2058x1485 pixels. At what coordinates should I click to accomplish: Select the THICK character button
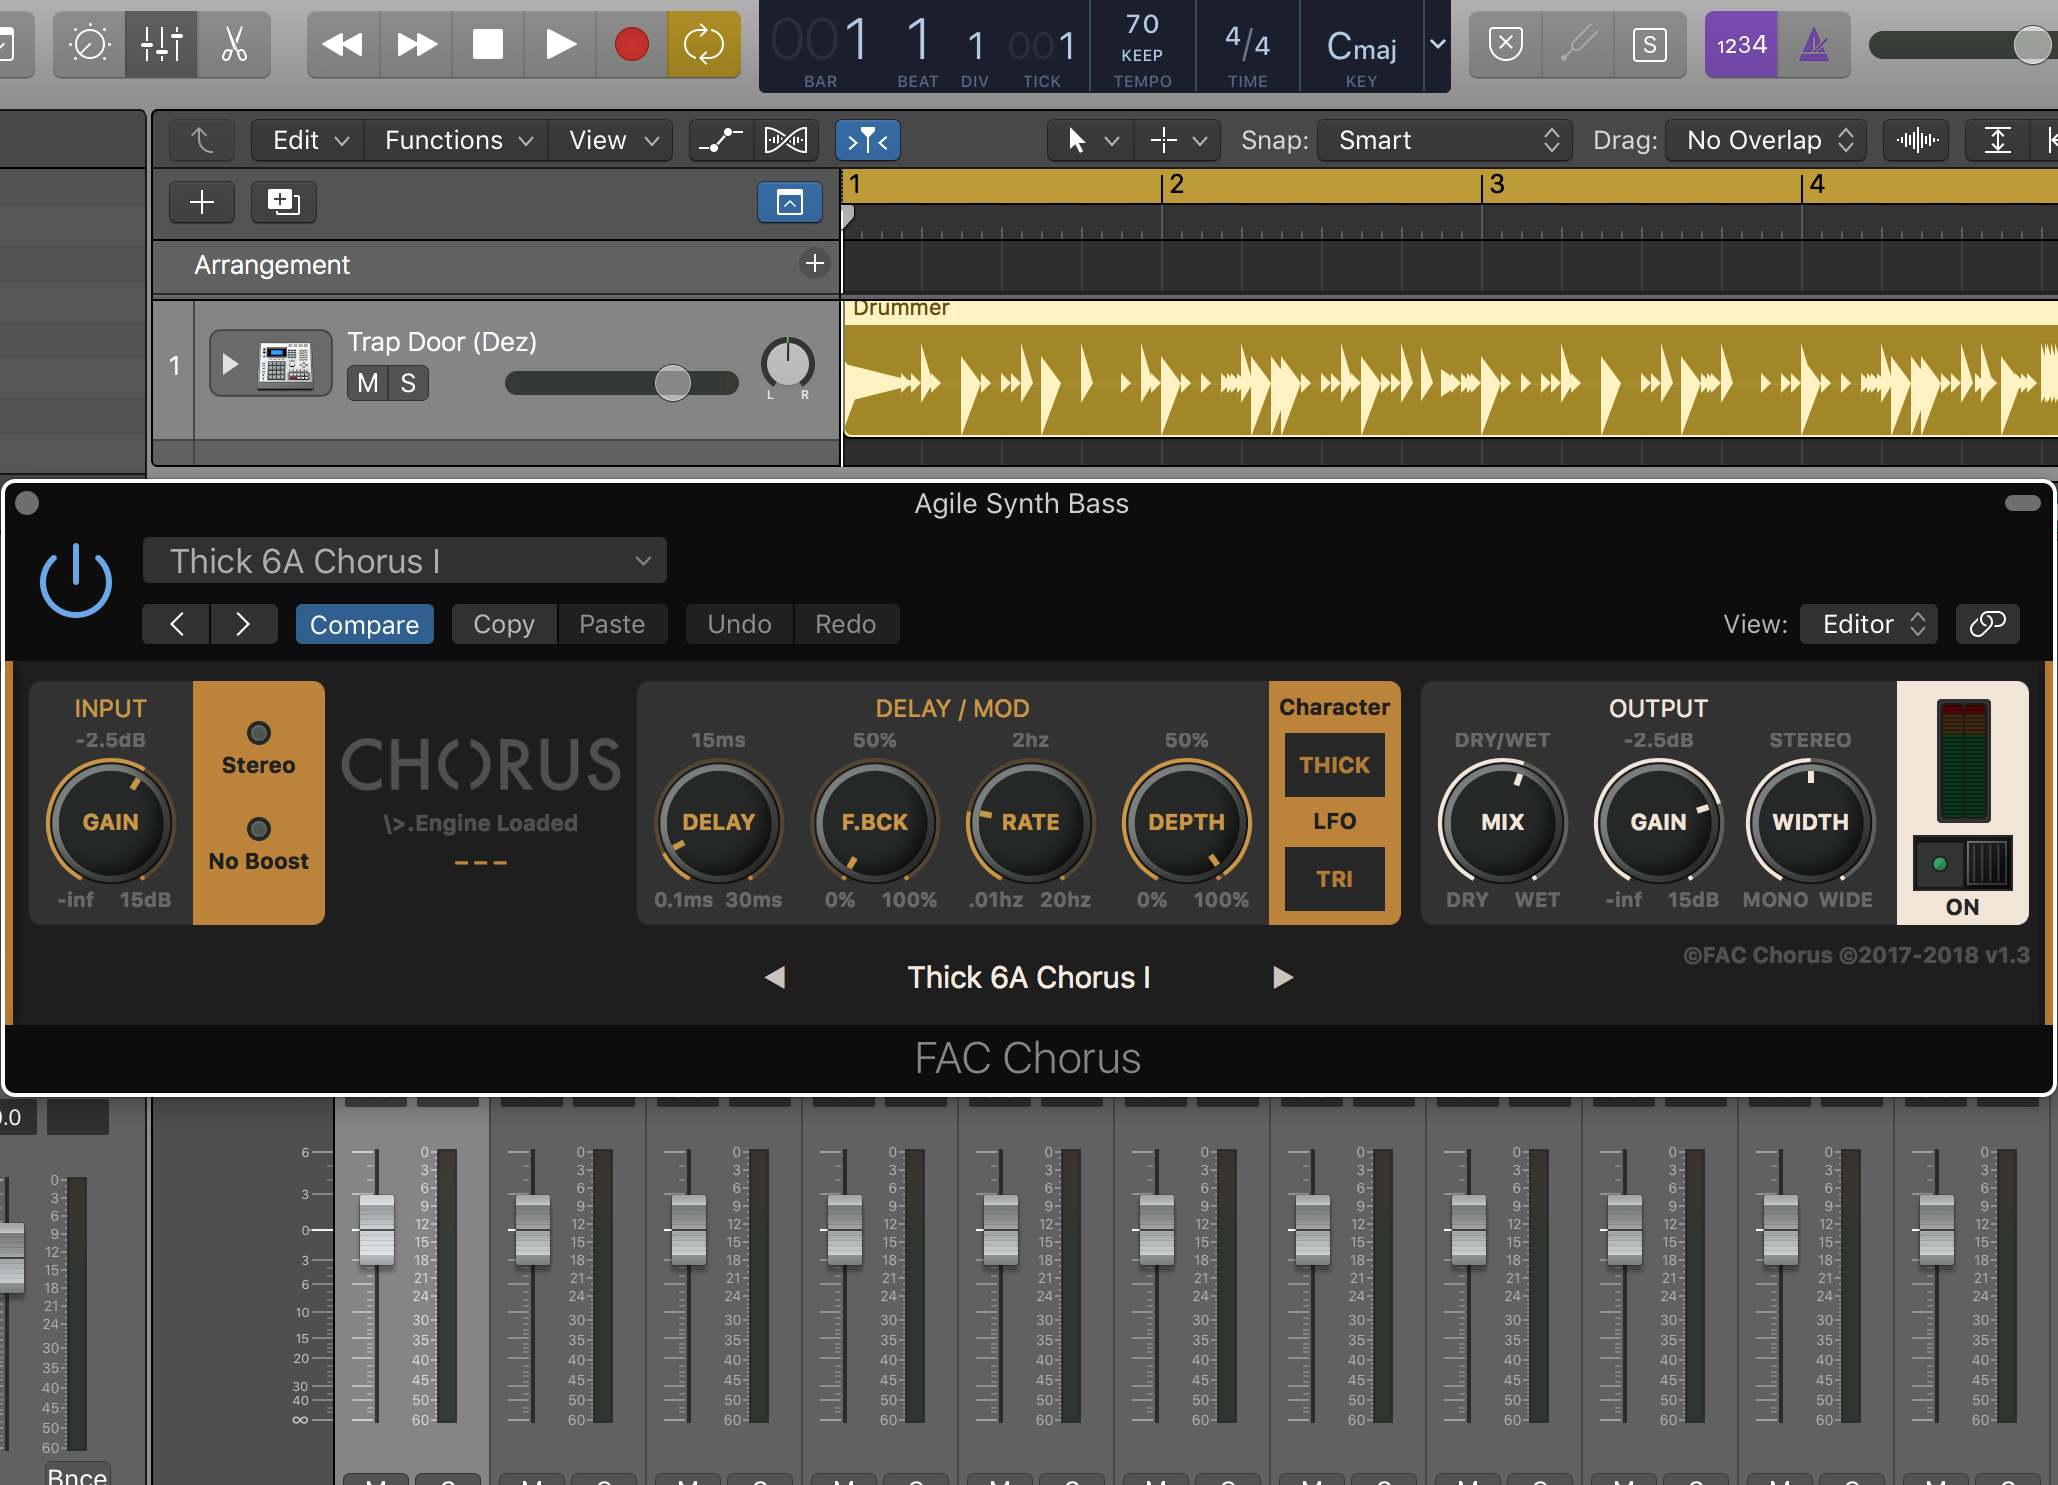click(x=1335, y=765)
